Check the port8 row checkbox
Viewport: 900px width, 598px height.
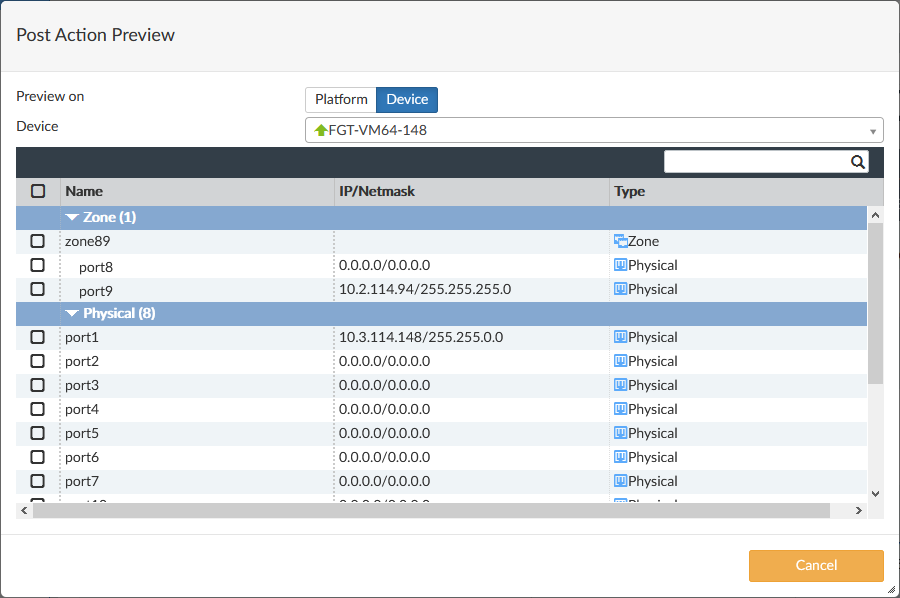tap(37, 265)
